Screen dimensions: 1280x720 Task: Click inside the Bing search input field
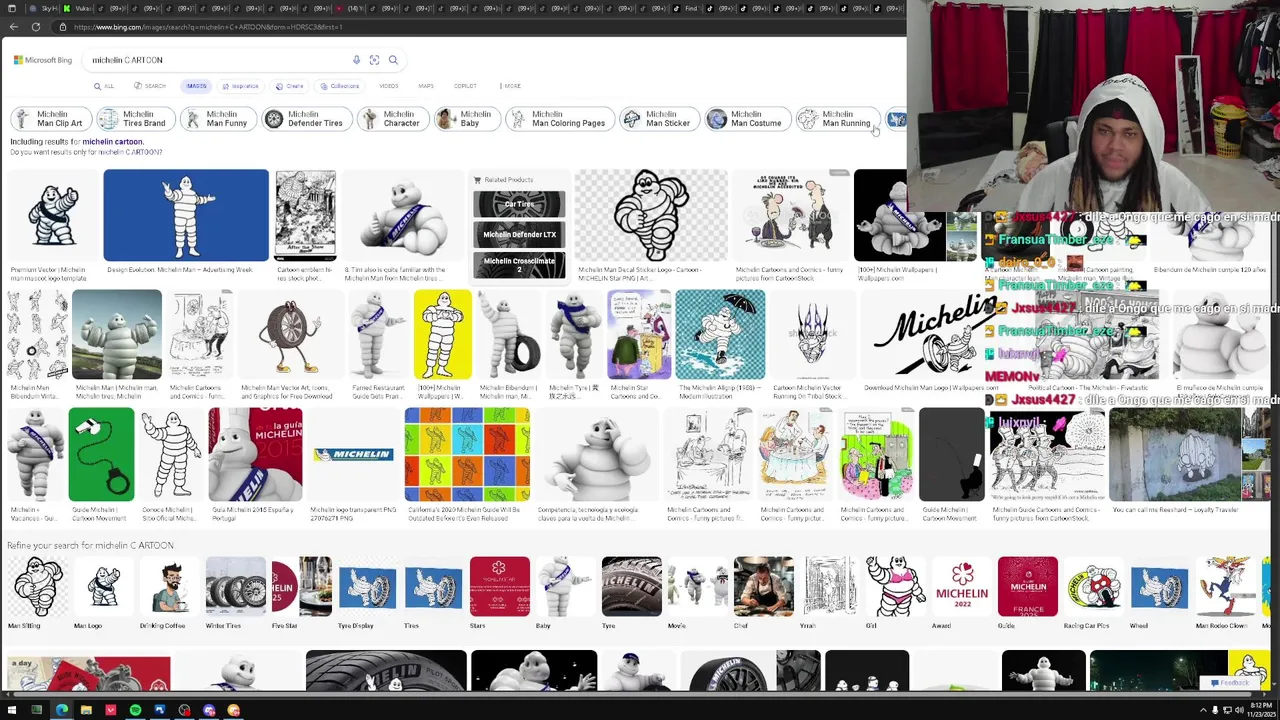[218, 60]
